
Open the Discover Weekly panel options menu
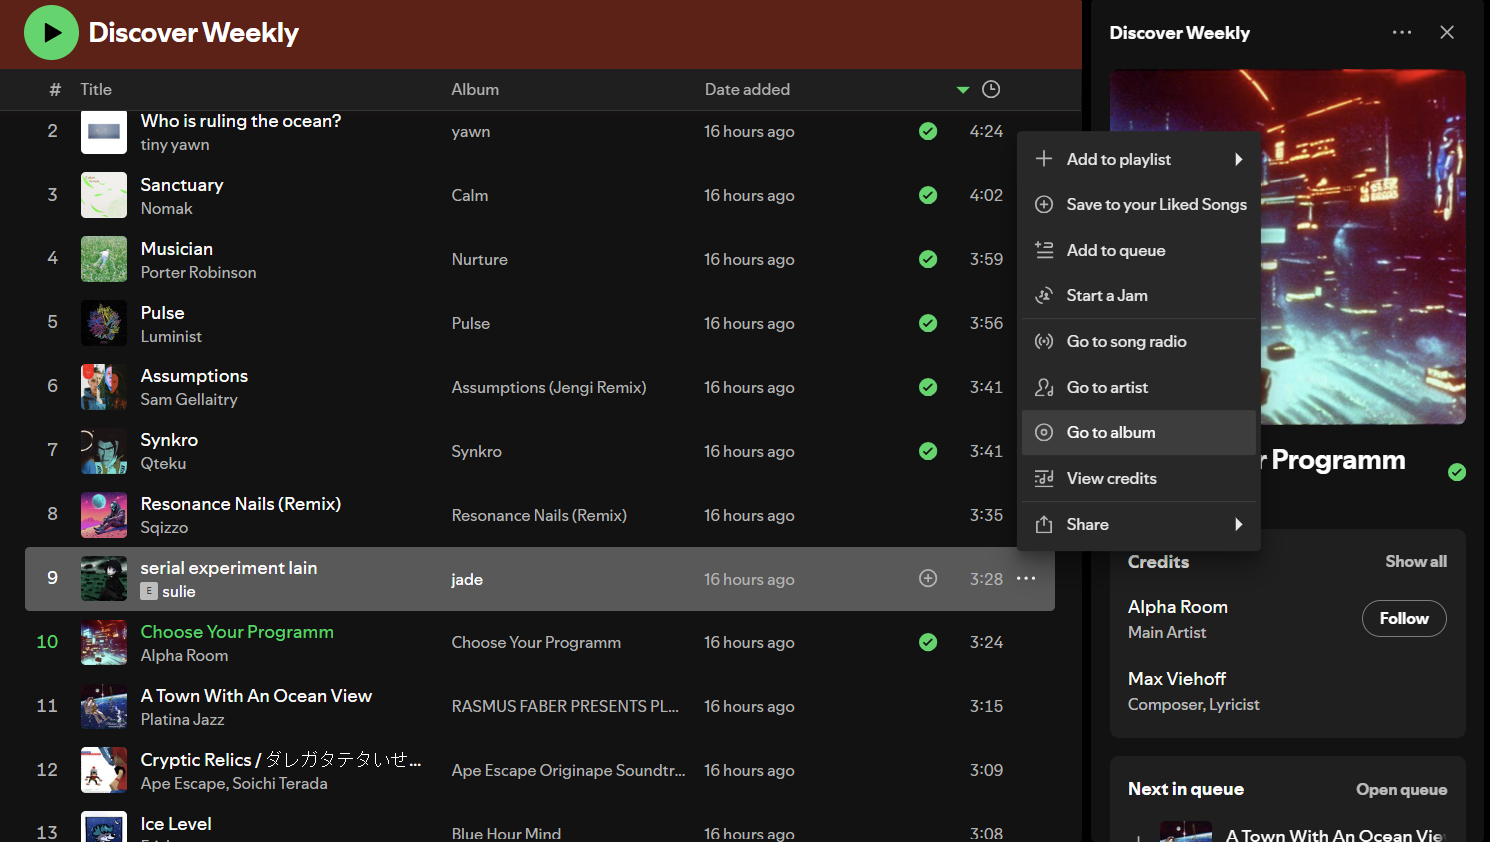click(1402, 32)
